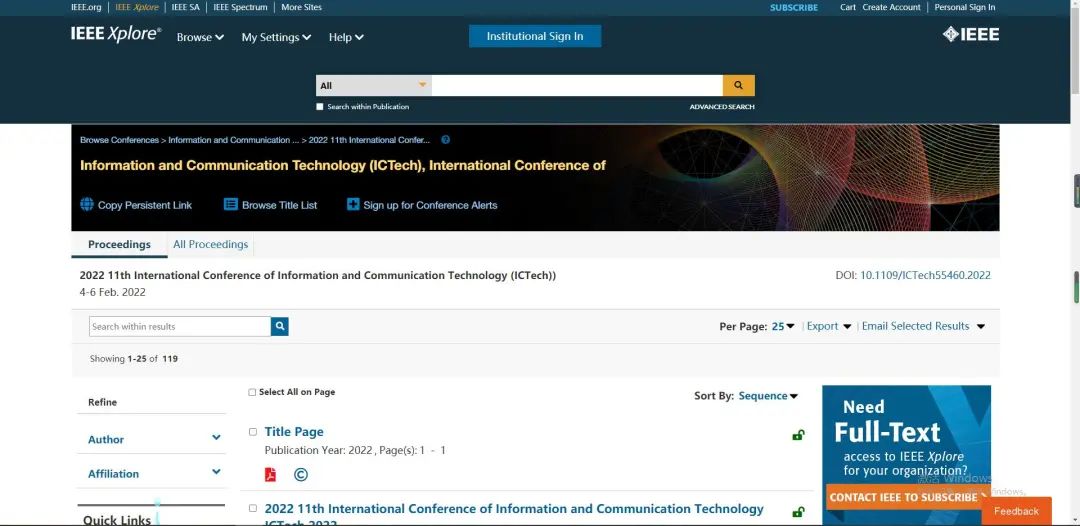Screen dimensions: 1080x526
Task: Click the orange search magnifier button
Action: [738, 85]
